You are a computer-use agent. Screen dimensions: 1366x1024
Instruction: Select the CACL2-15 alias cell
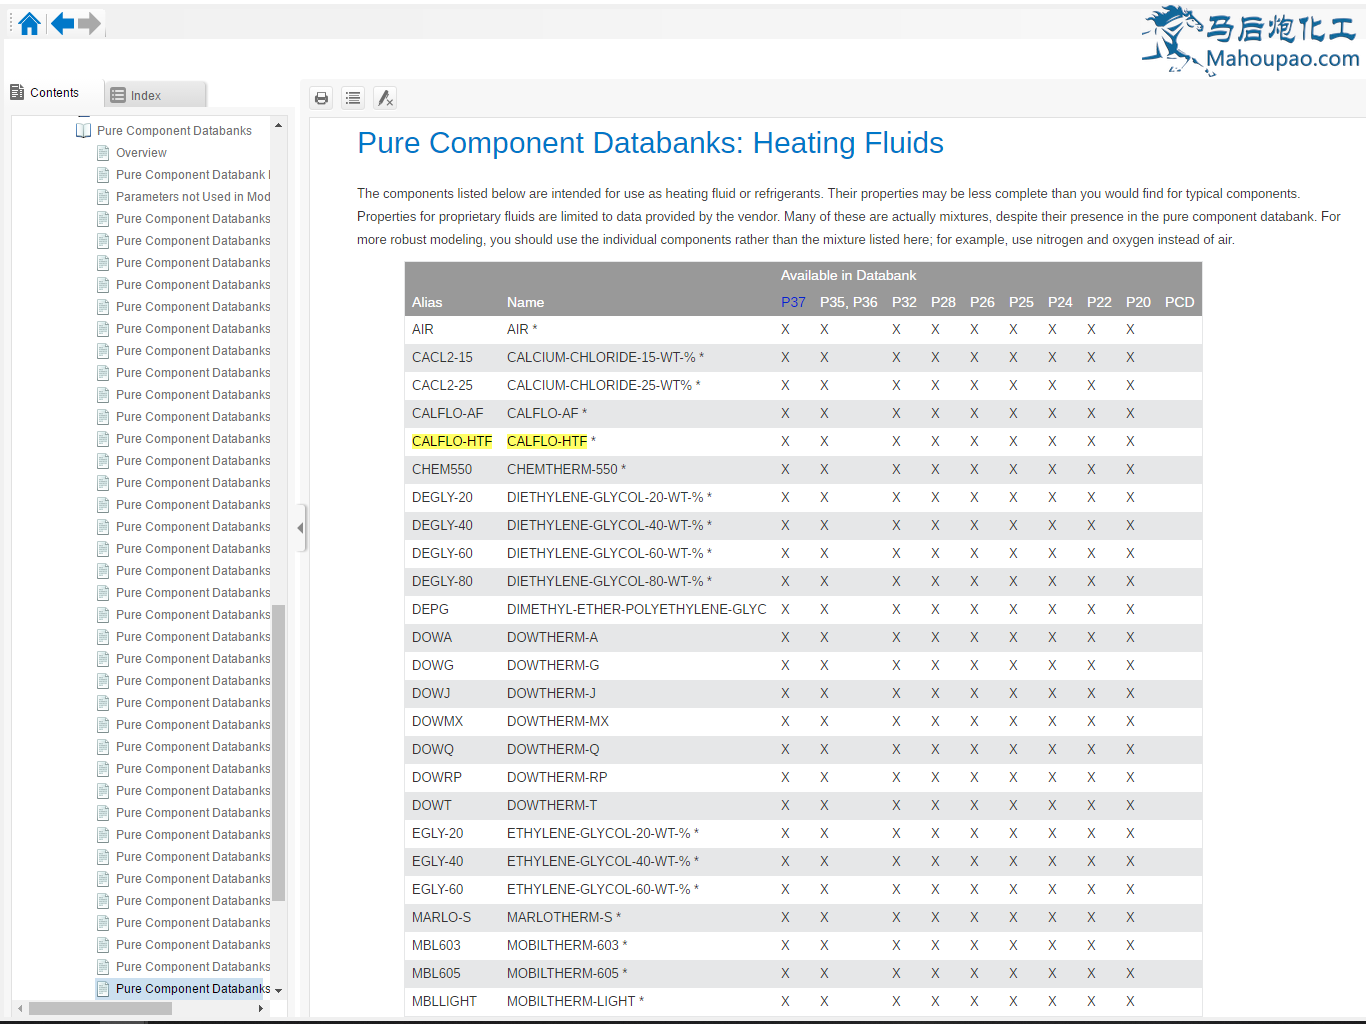tap(442, 357)
